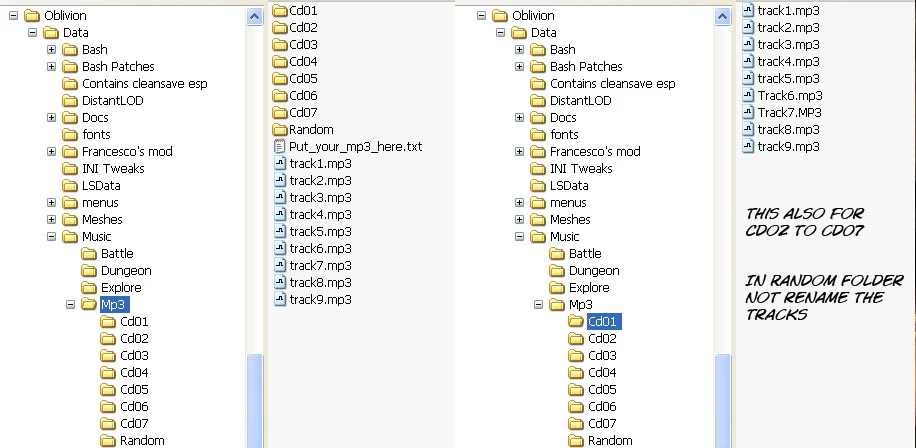Select Contains cleansave esp in right tree
Screen dimensions: 916x448
click(x=613, y=84)
